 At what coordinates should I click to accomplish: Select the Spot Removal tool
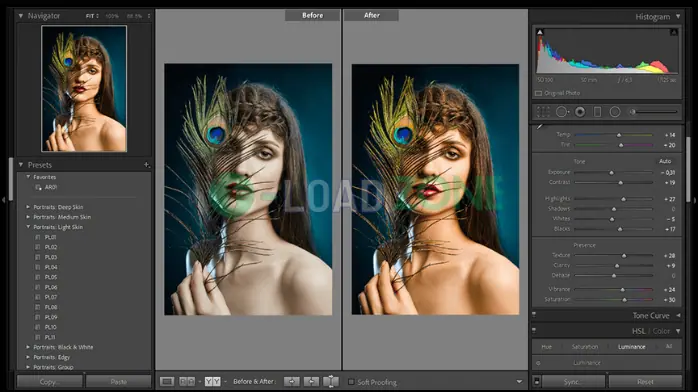562,112
